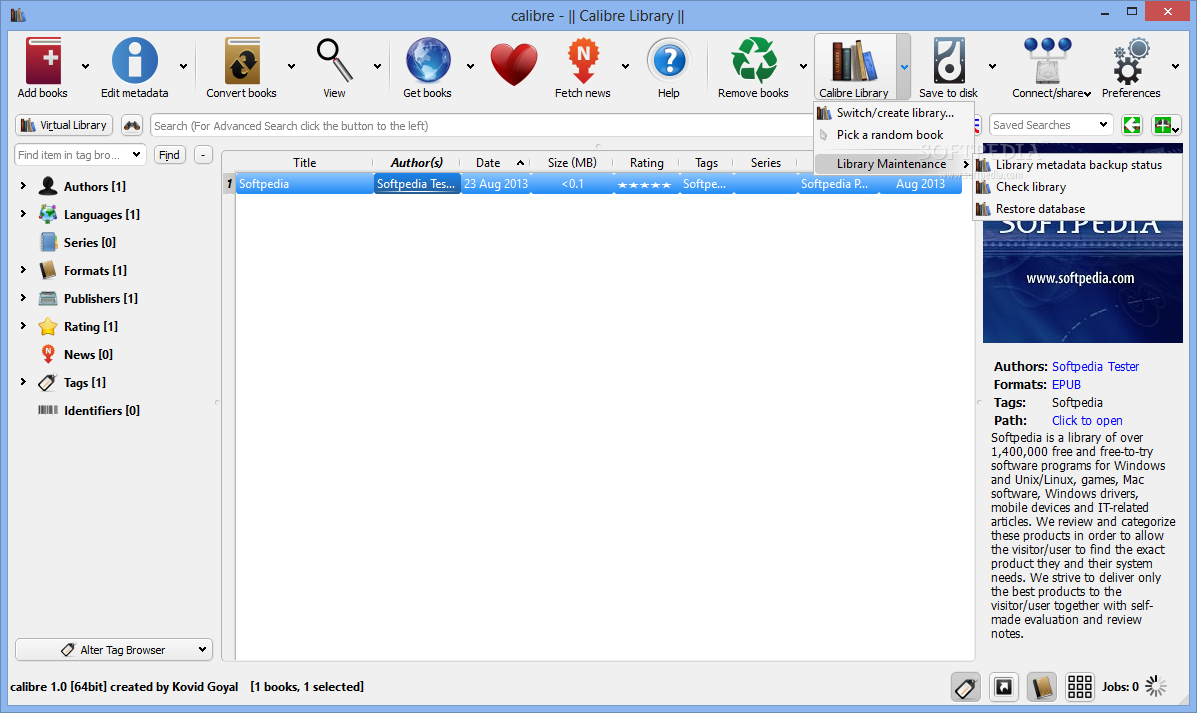Click the Find button
Image resolution: width=1197 pixels, height=713 pixels.
pos(169,155)
